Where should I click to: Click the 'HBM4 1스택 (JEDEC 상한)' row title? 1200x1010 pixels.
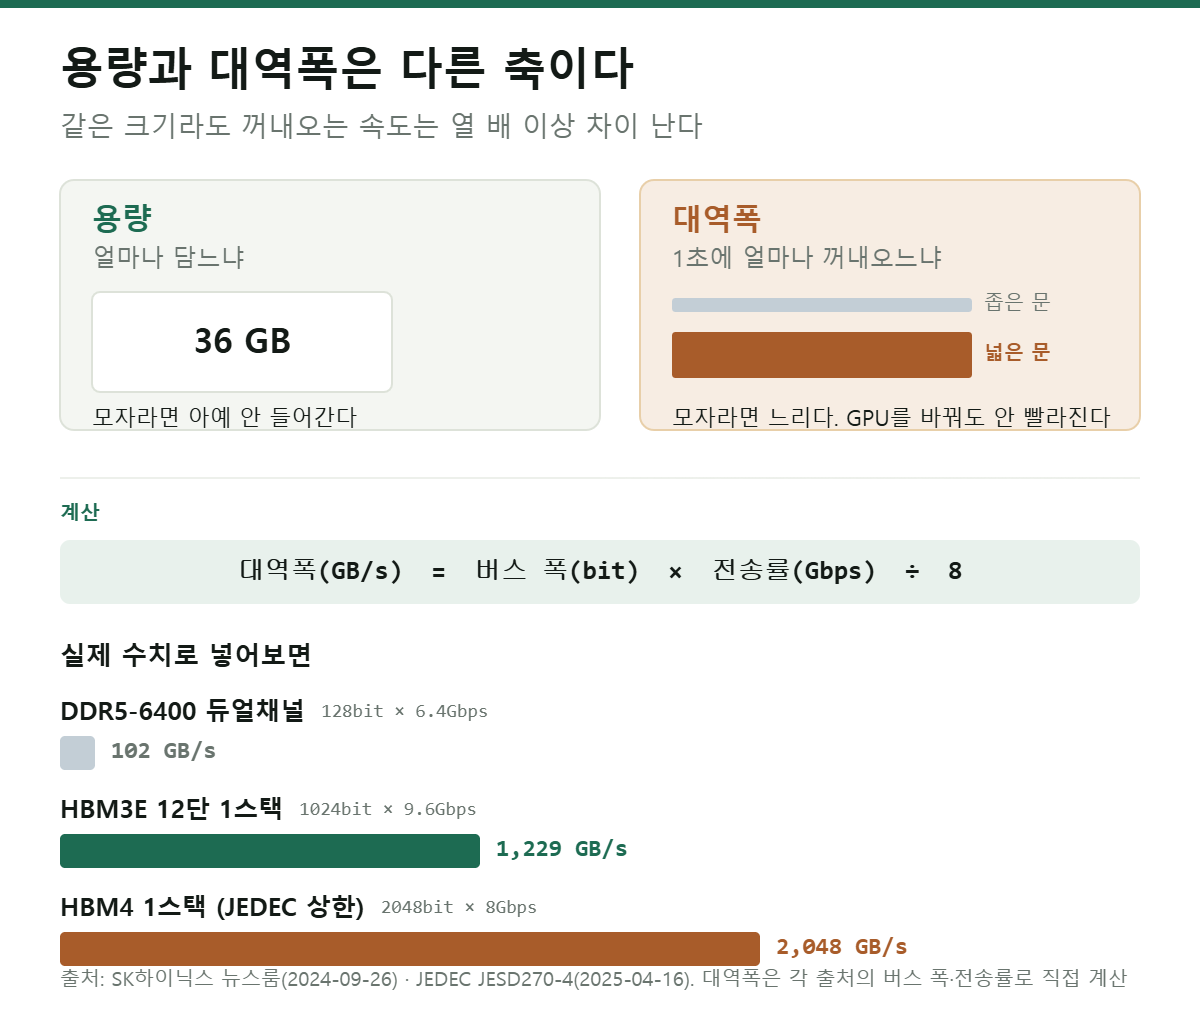[x=212, y=907]
